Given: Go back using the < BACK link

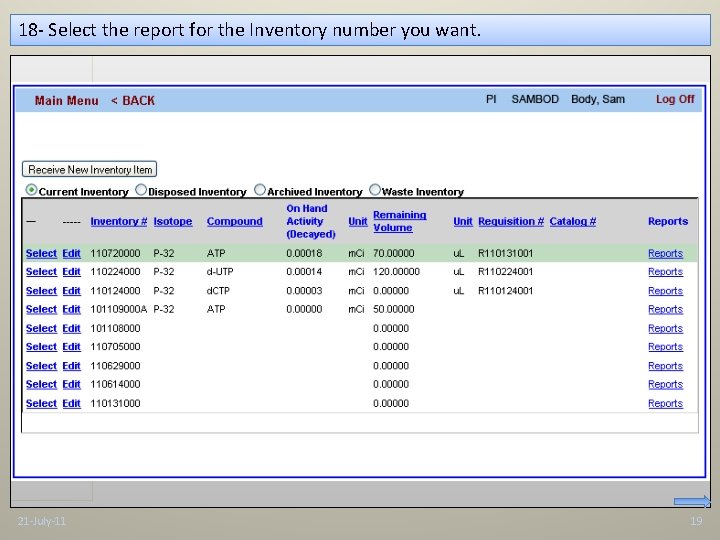Looking at the screenshot, I should [133, 100].
